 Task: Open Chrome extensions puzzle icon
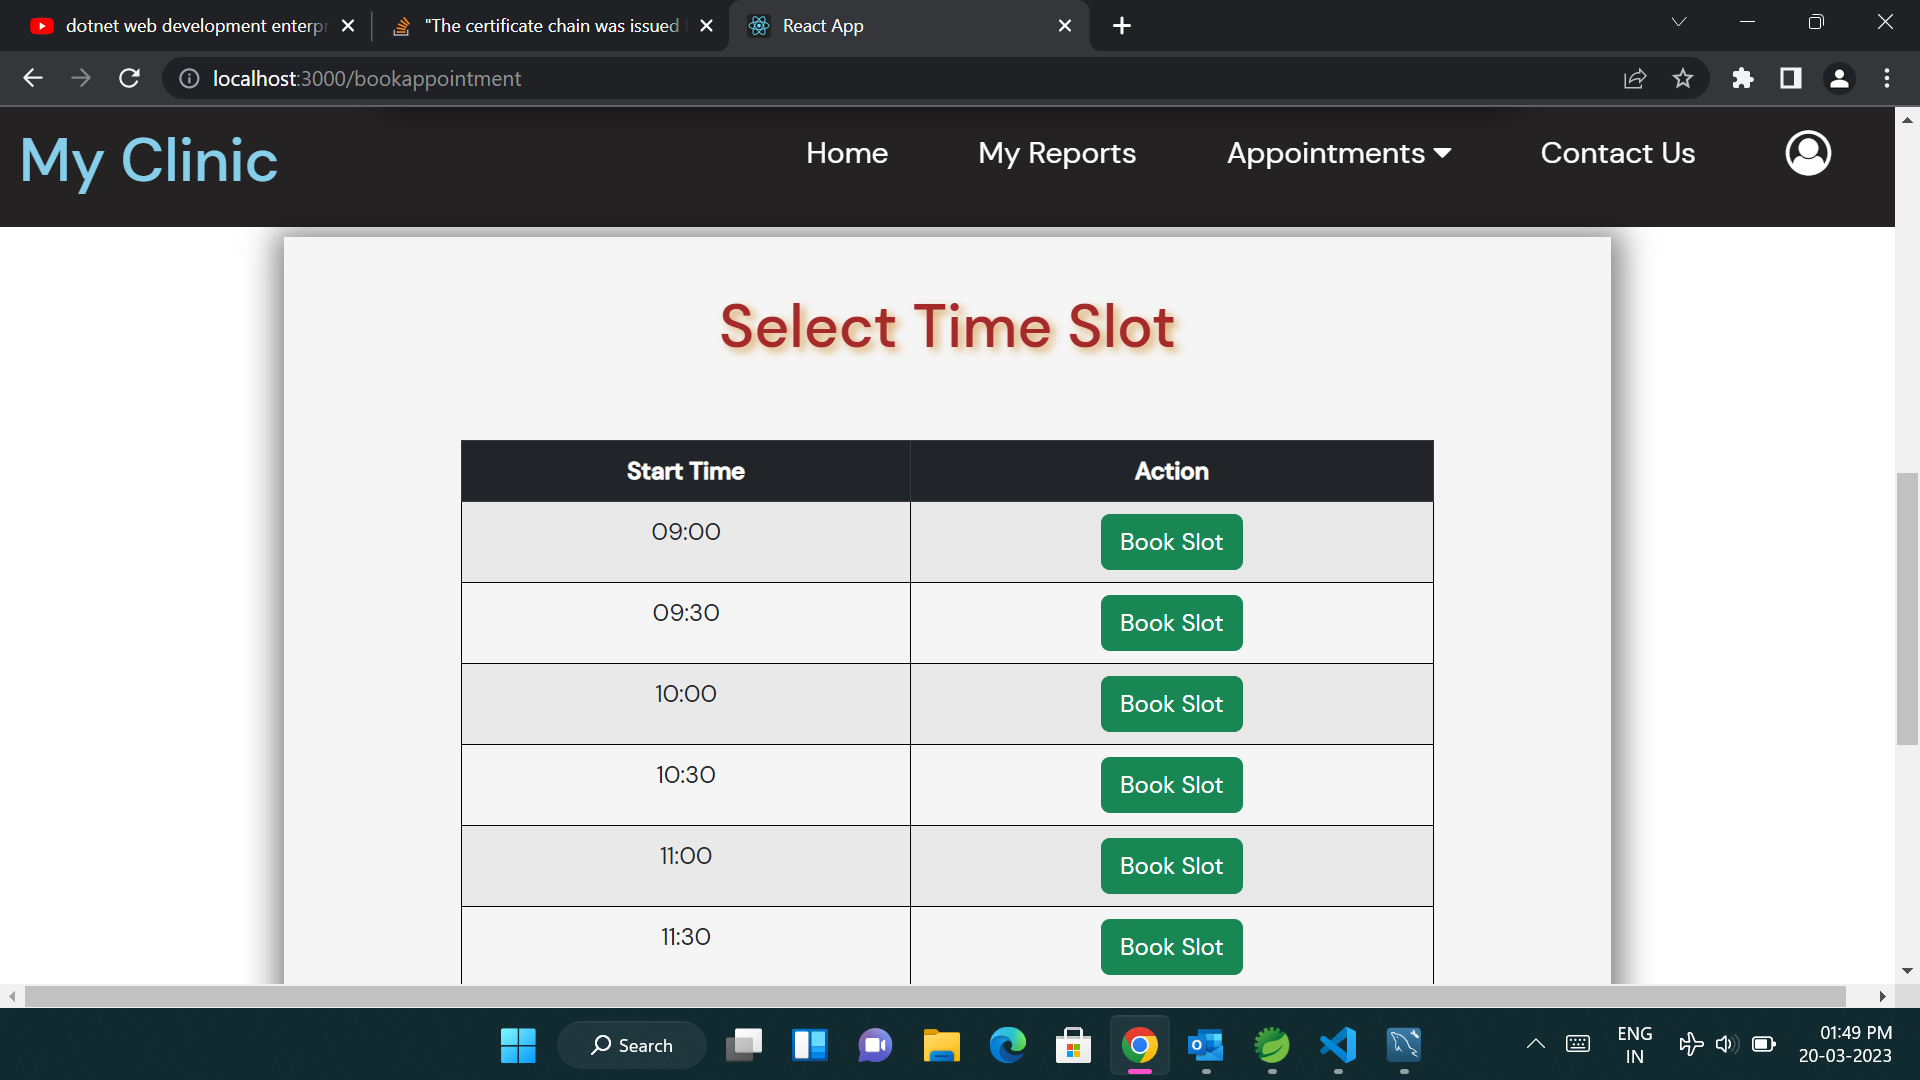[x=1743, y=78]
